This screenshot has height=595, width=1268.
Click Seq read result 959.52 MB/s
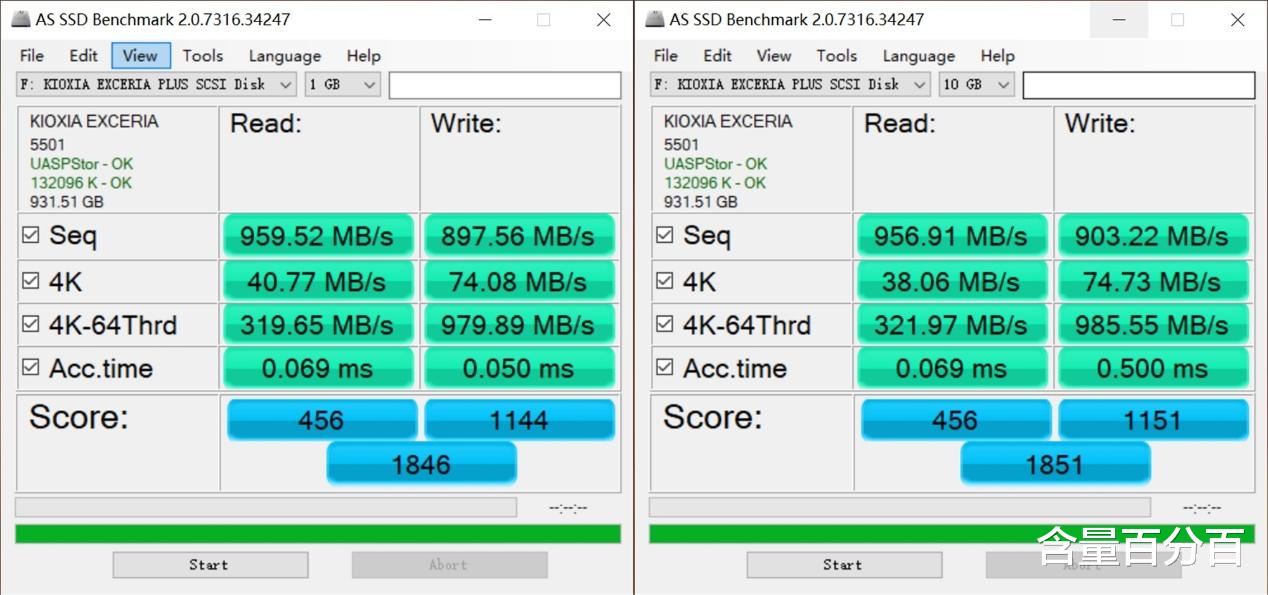(x=318, y=236)
